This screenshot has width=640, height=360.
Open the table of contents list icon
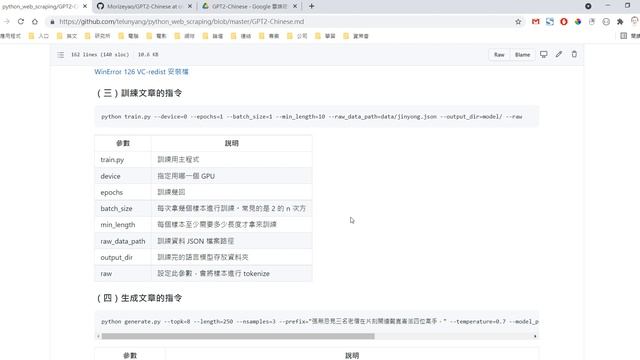[60, 54]
